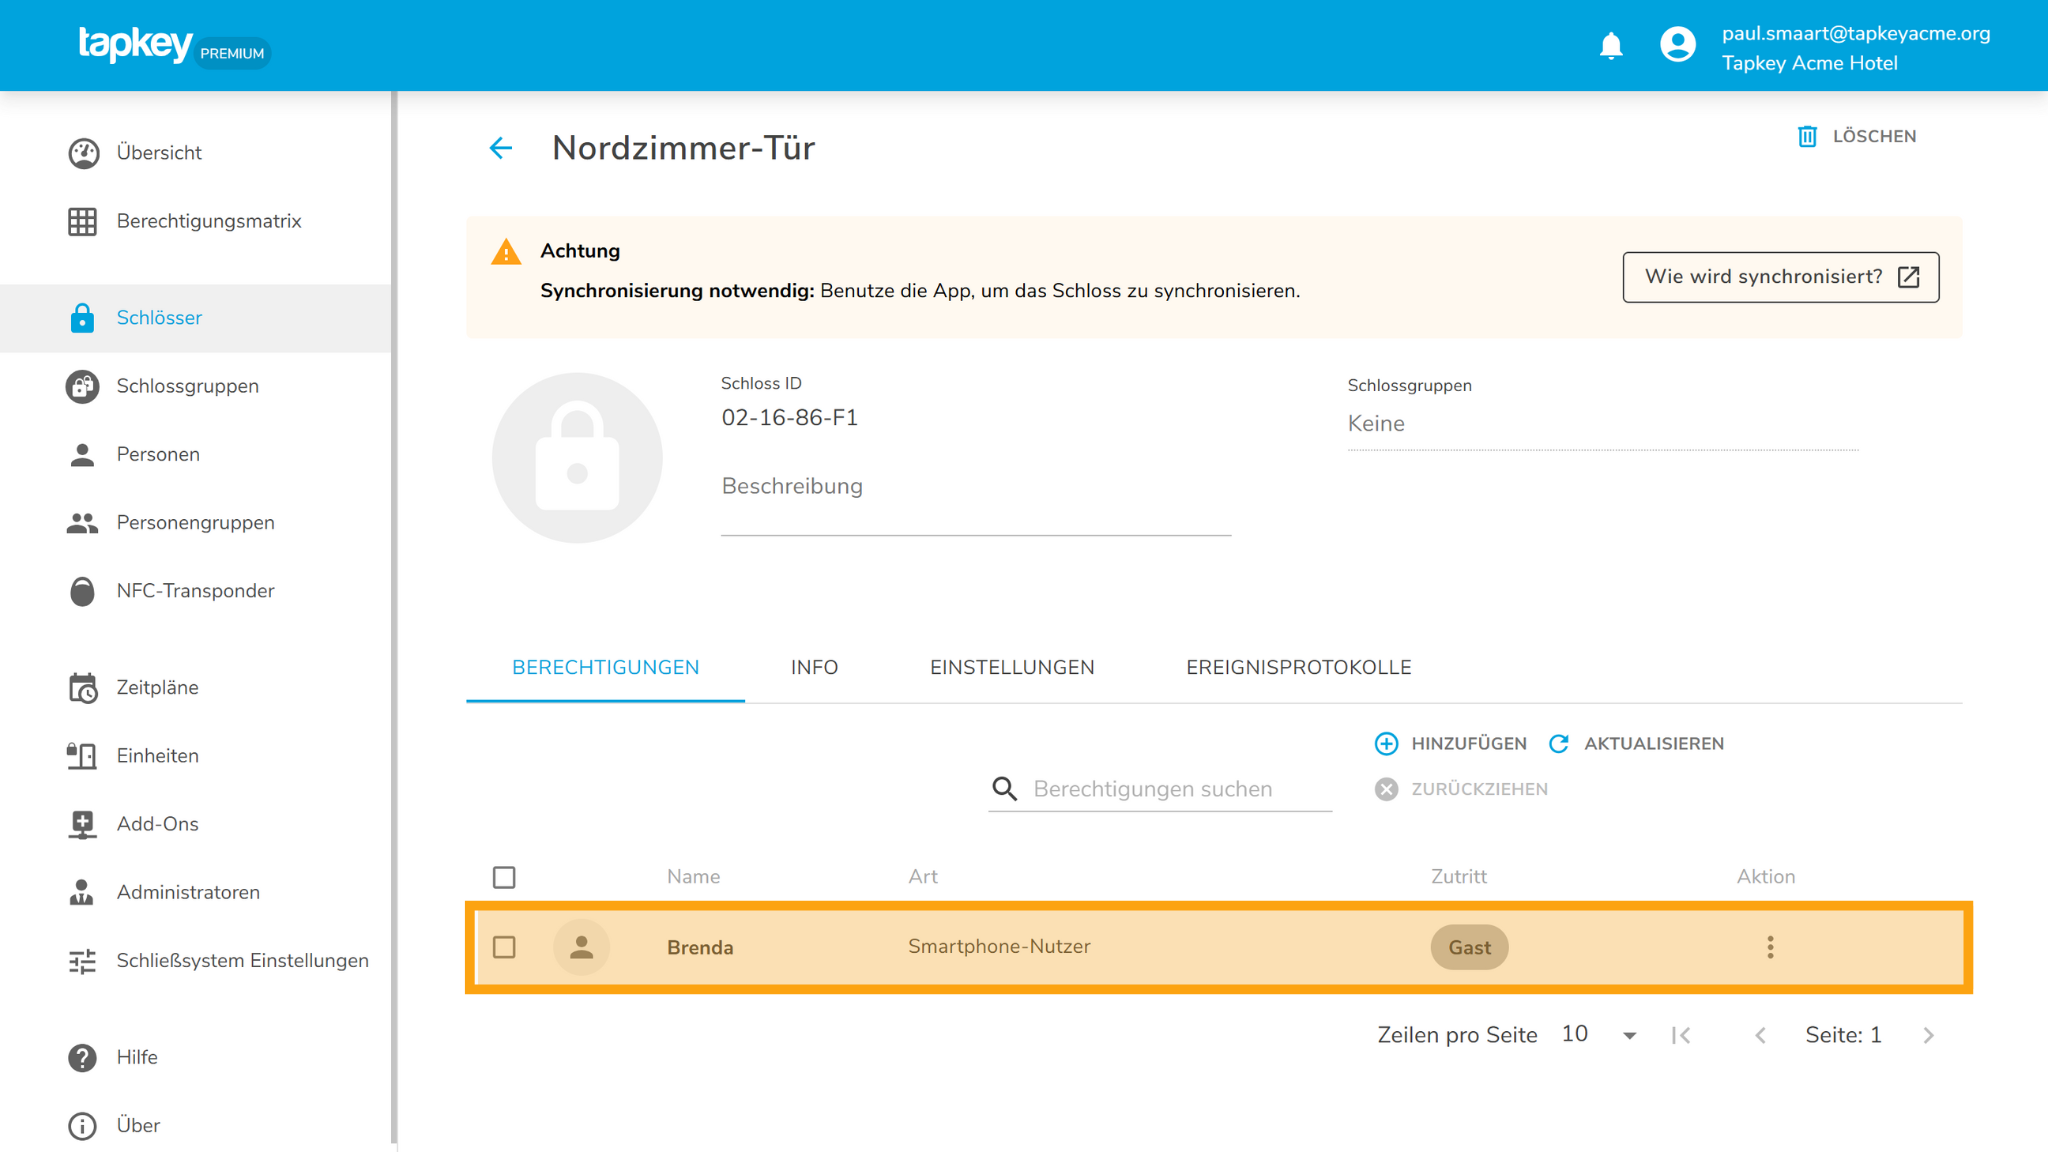This screenshot has height=1152, width=2048.
Task: Switch to the Info tab
Action: coord(814,668)
